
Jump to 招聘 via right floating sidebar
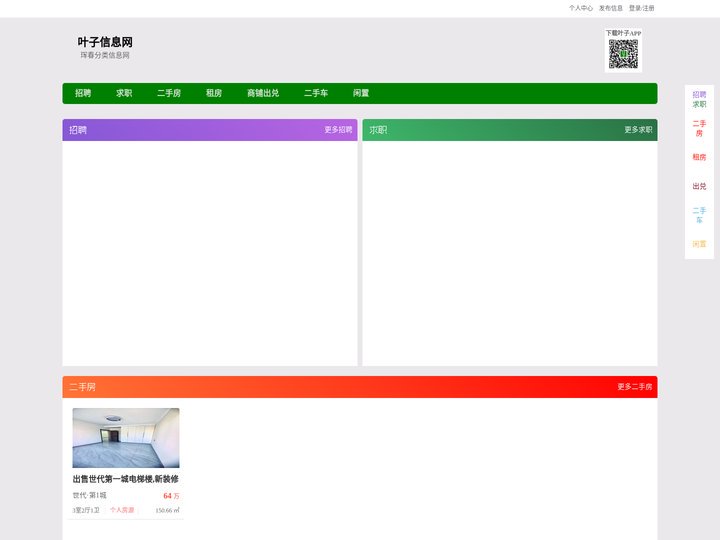coord(699,95)
